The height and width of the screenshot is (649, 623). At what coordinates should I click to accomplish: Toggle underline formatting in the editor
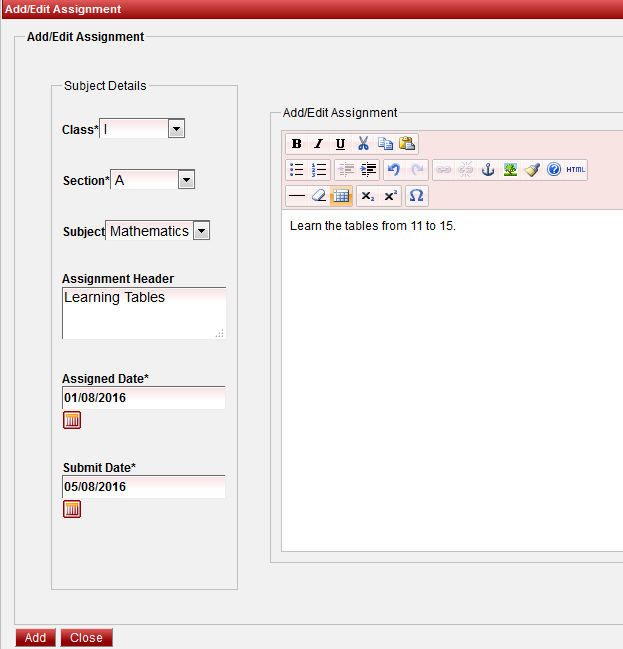click(x=340, y=144)
